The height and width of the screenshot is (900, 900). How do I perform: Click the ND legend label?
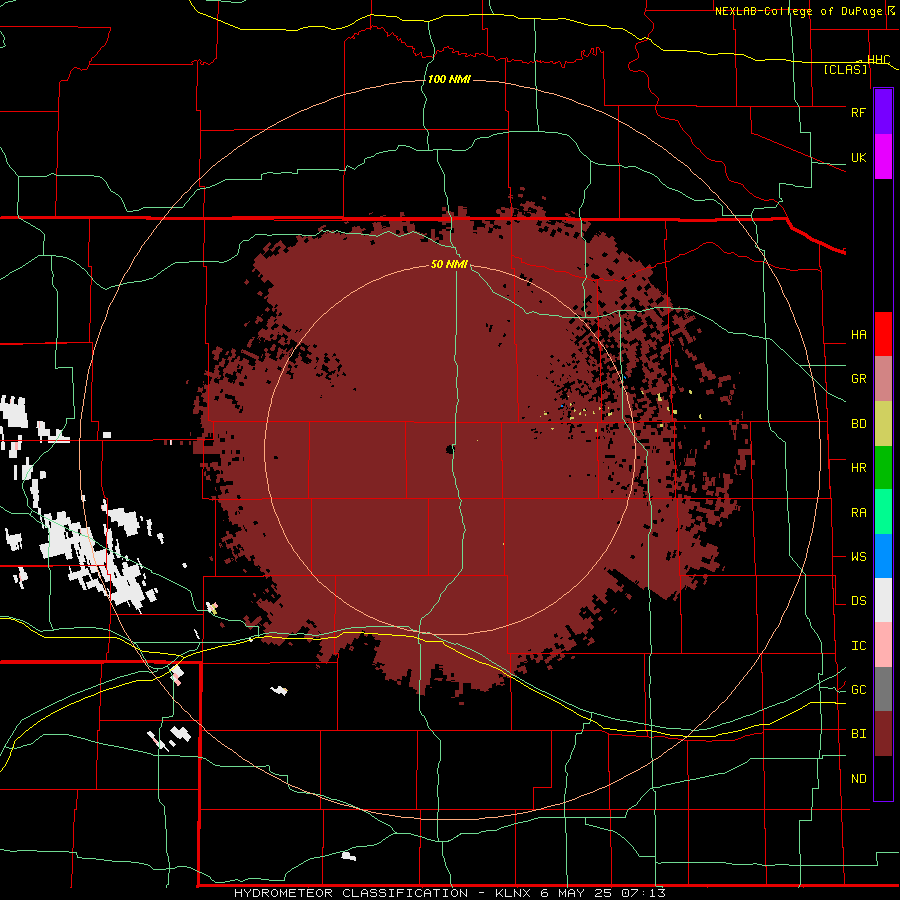pos(858,778)
